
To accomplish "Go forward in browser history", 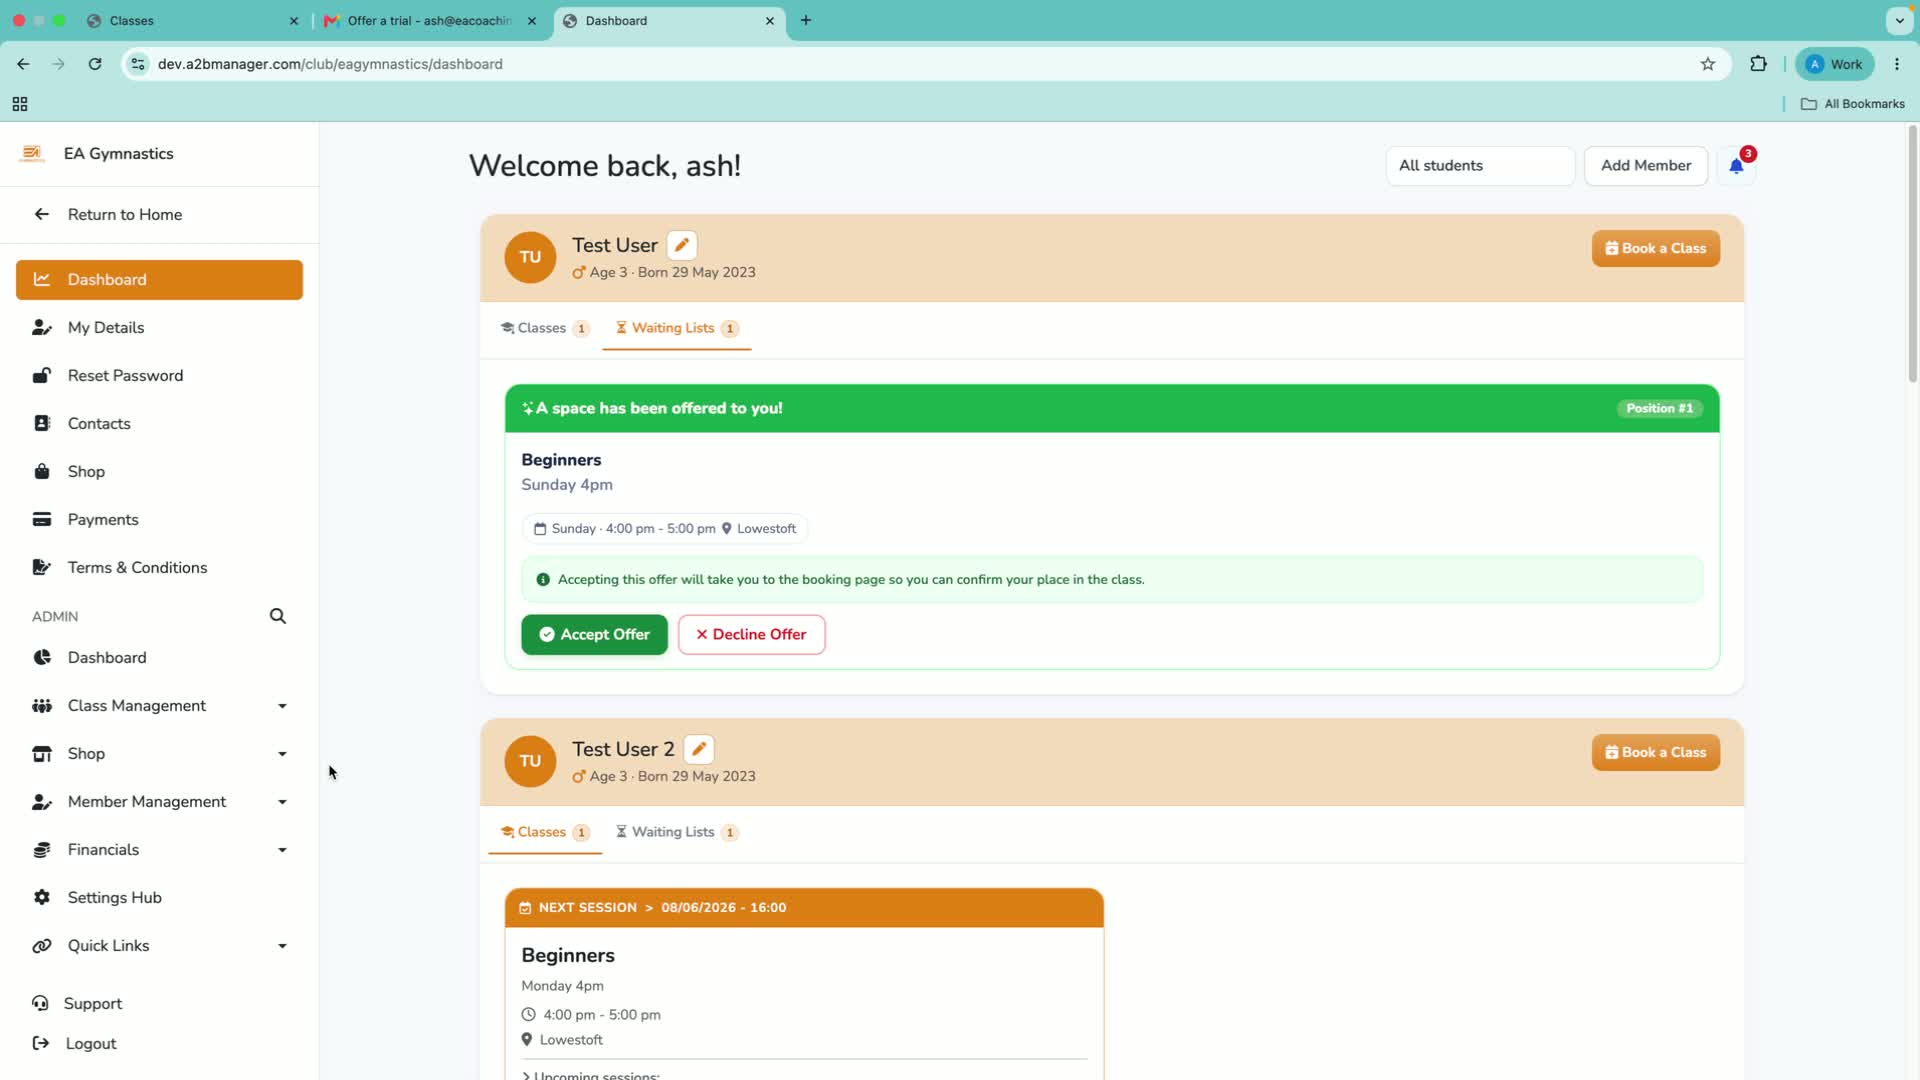I will [59, 64].
